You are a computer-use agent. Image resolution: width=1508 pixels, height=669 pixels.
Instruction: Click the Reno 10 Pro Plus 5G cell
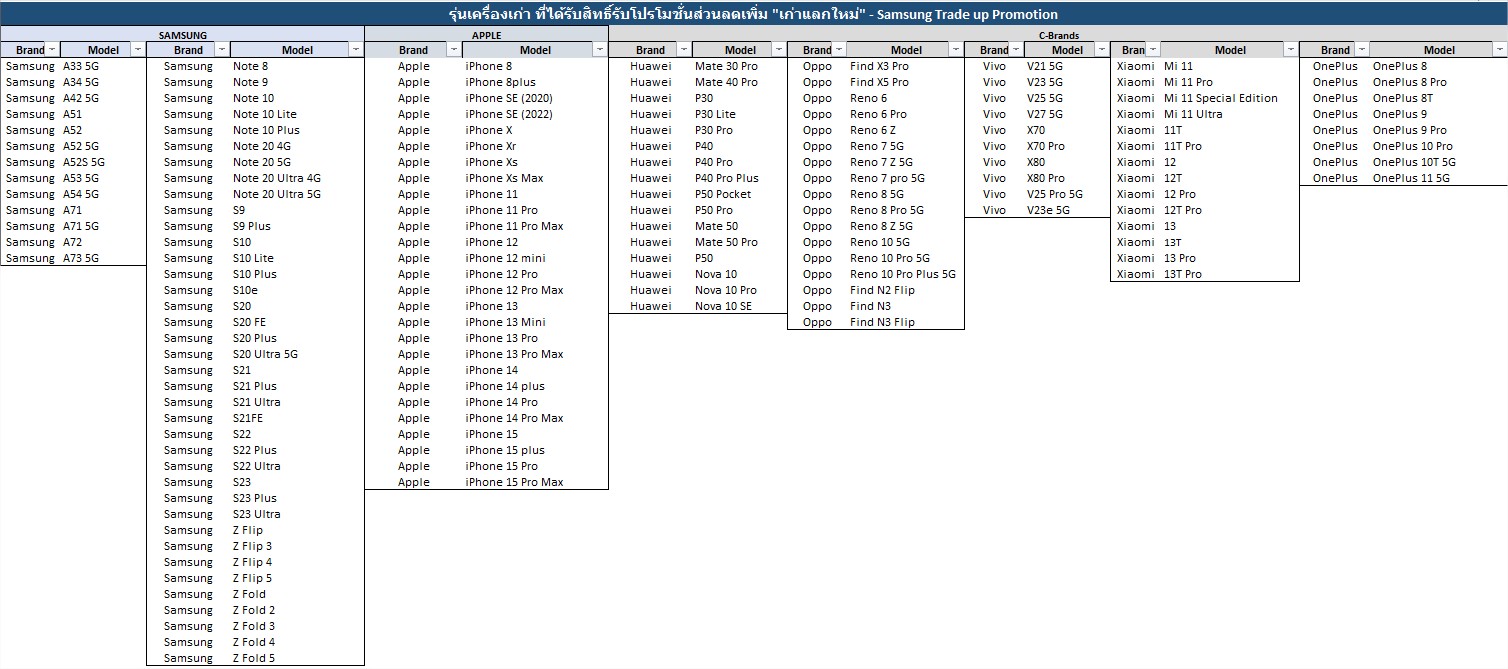point(906,274)
